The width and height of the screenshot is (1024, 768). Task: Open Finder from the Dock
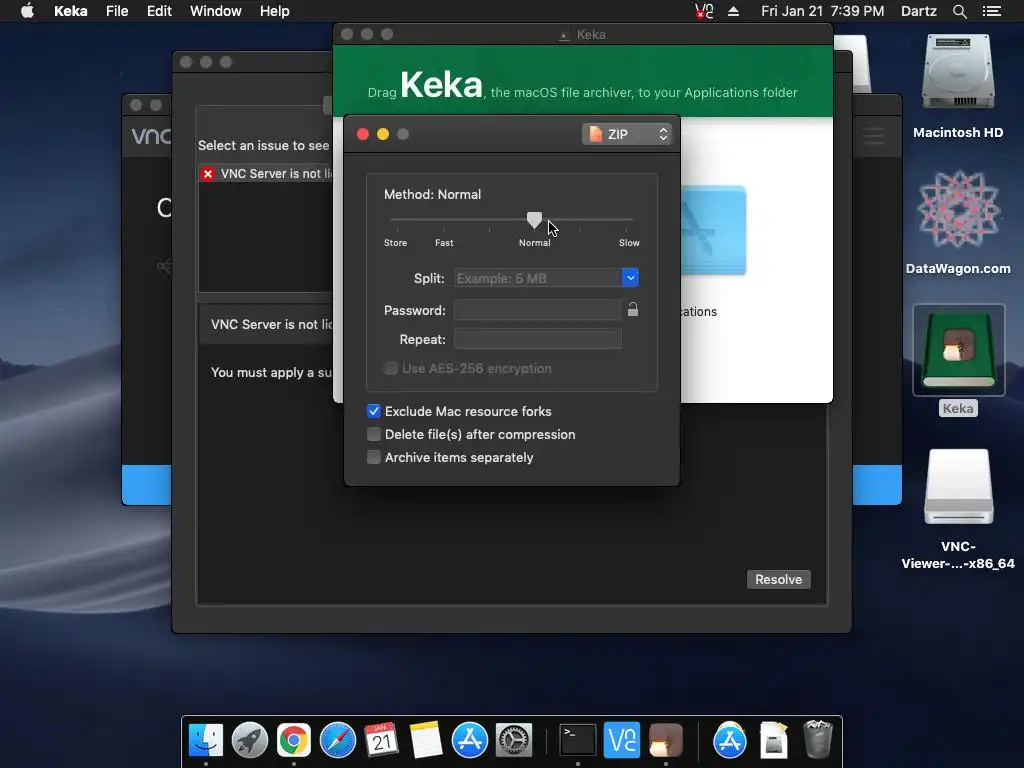click(x=206, y=741)
